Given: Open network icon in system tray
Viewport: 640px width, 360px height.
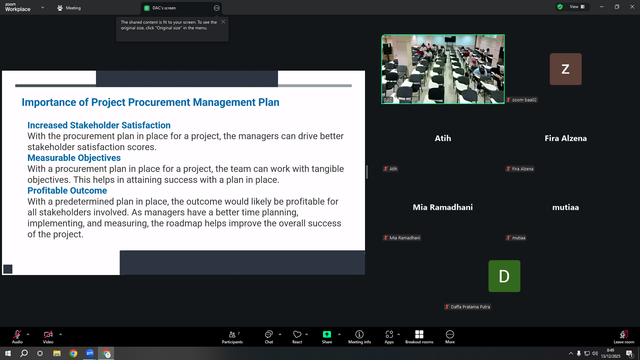Looking at the screenshot, I should [x=587, y=353].
